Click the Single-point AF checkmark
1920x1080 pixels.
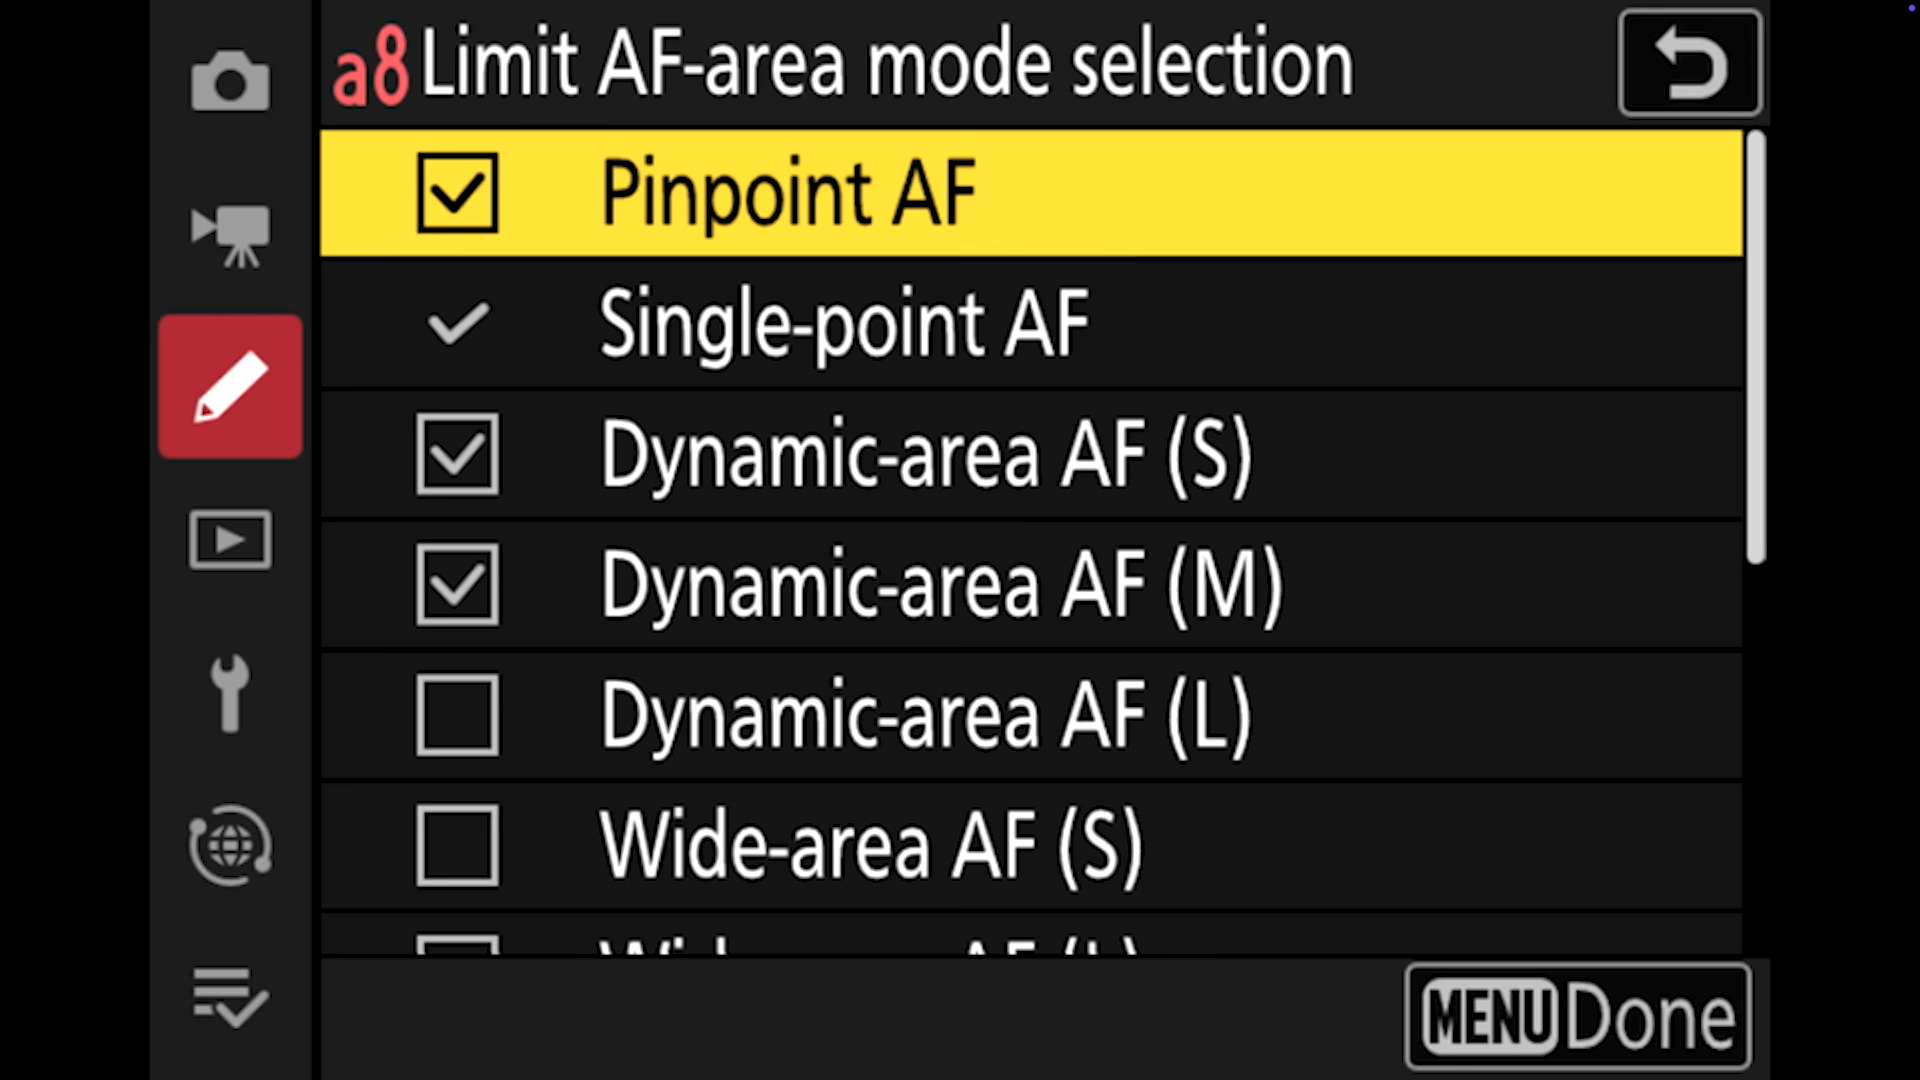coord(457,323)
